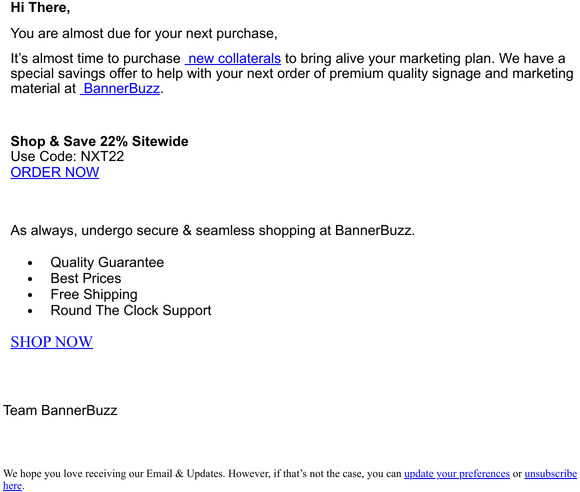Screen dimensions: 580x492
Task: Select the 'Shop & Save 22% Sitewide' heading
Action: 100,141
